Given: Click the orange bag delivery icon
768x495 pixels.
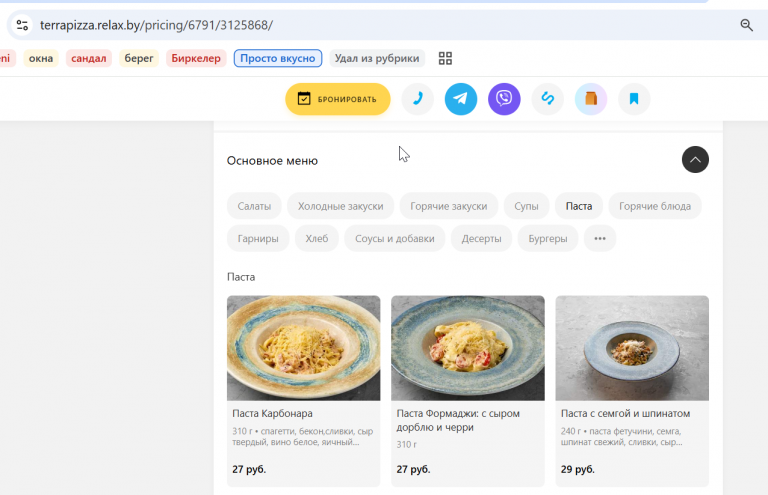Looking at the screenshot, I should pyautogui.click(x=591, y=99).
